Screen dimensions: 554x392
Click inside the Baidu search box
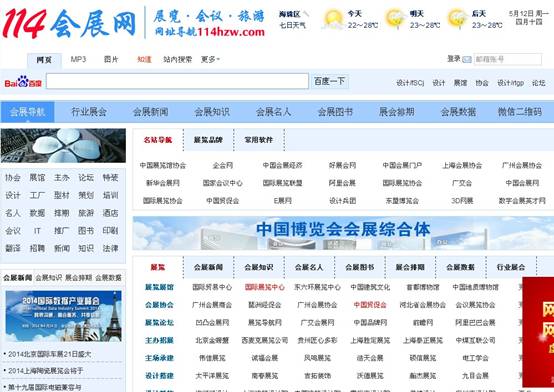coord(177,81)
